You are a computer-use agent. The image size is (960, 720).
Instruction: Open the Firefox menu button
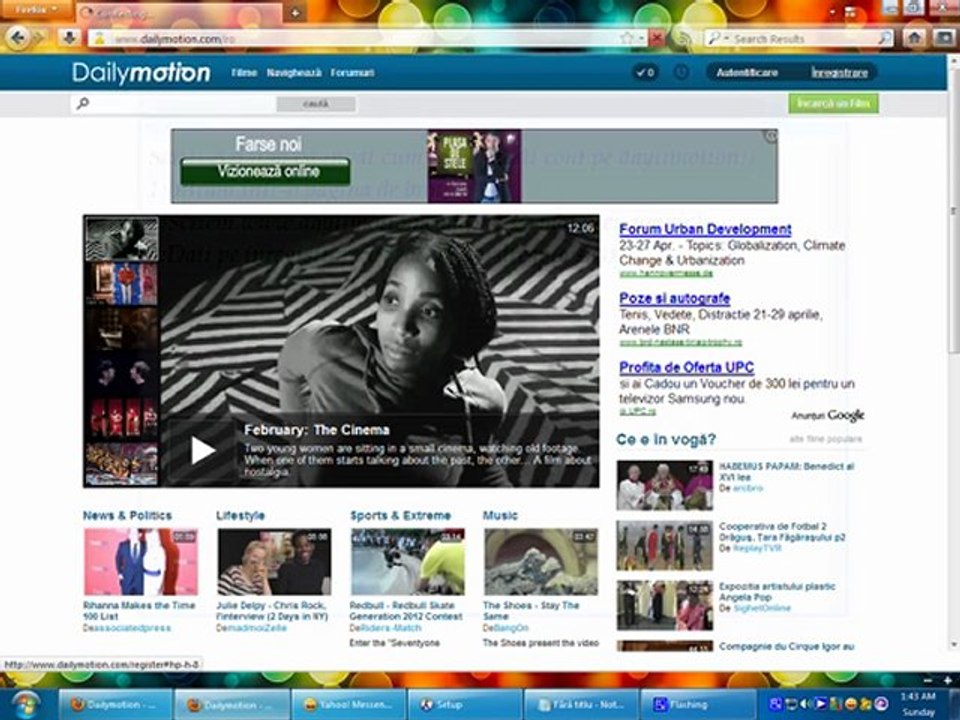pos(36,10)
